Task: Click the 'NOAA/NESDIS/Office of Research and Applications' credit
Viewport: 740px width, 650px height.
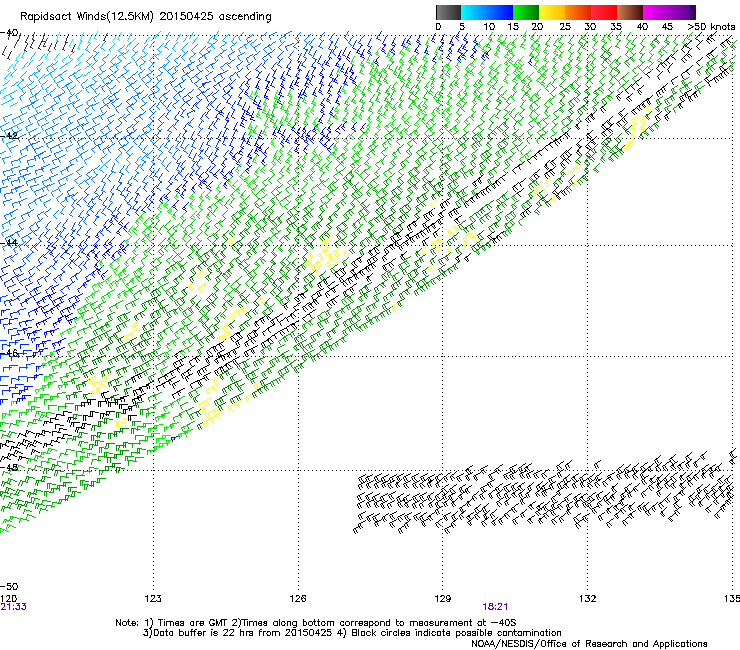Action: tap(589, 644)
